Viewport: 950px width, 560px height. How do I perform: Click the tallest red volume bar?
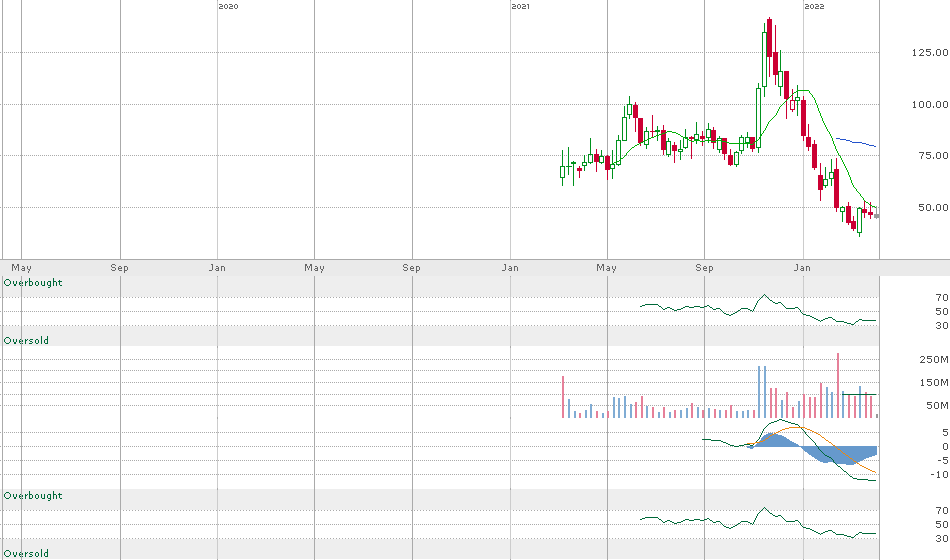point(838,385)
